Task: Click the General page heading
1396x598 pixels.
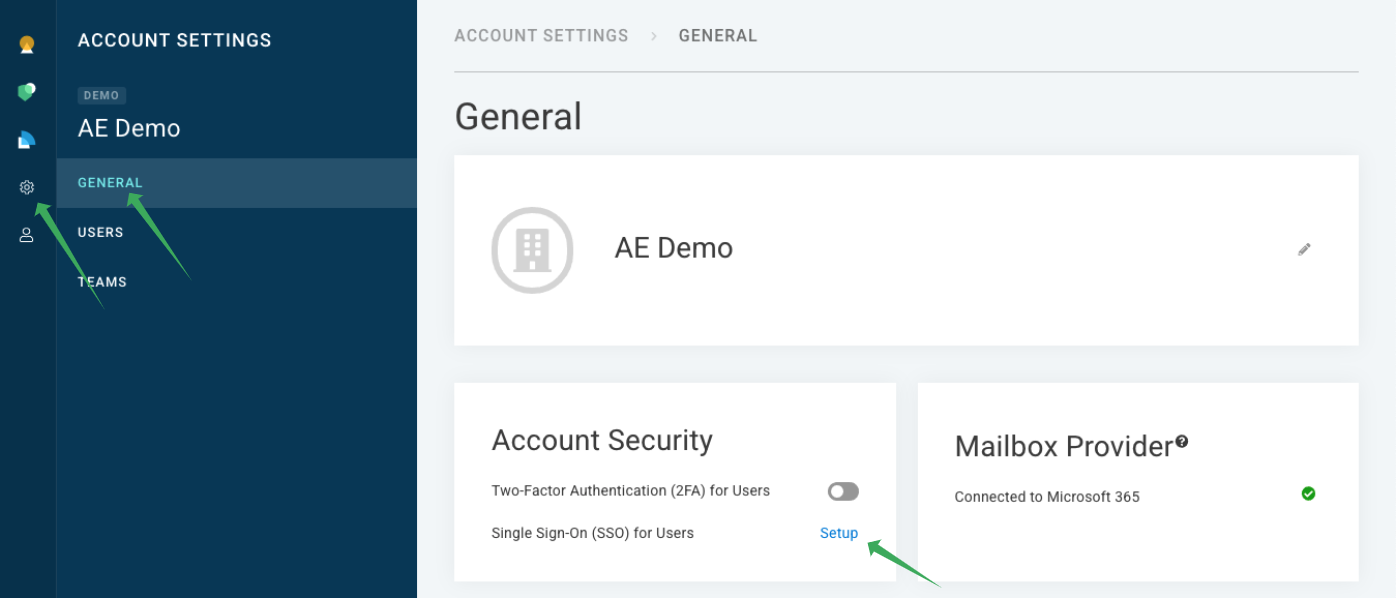Action: (x=518, y=117)
